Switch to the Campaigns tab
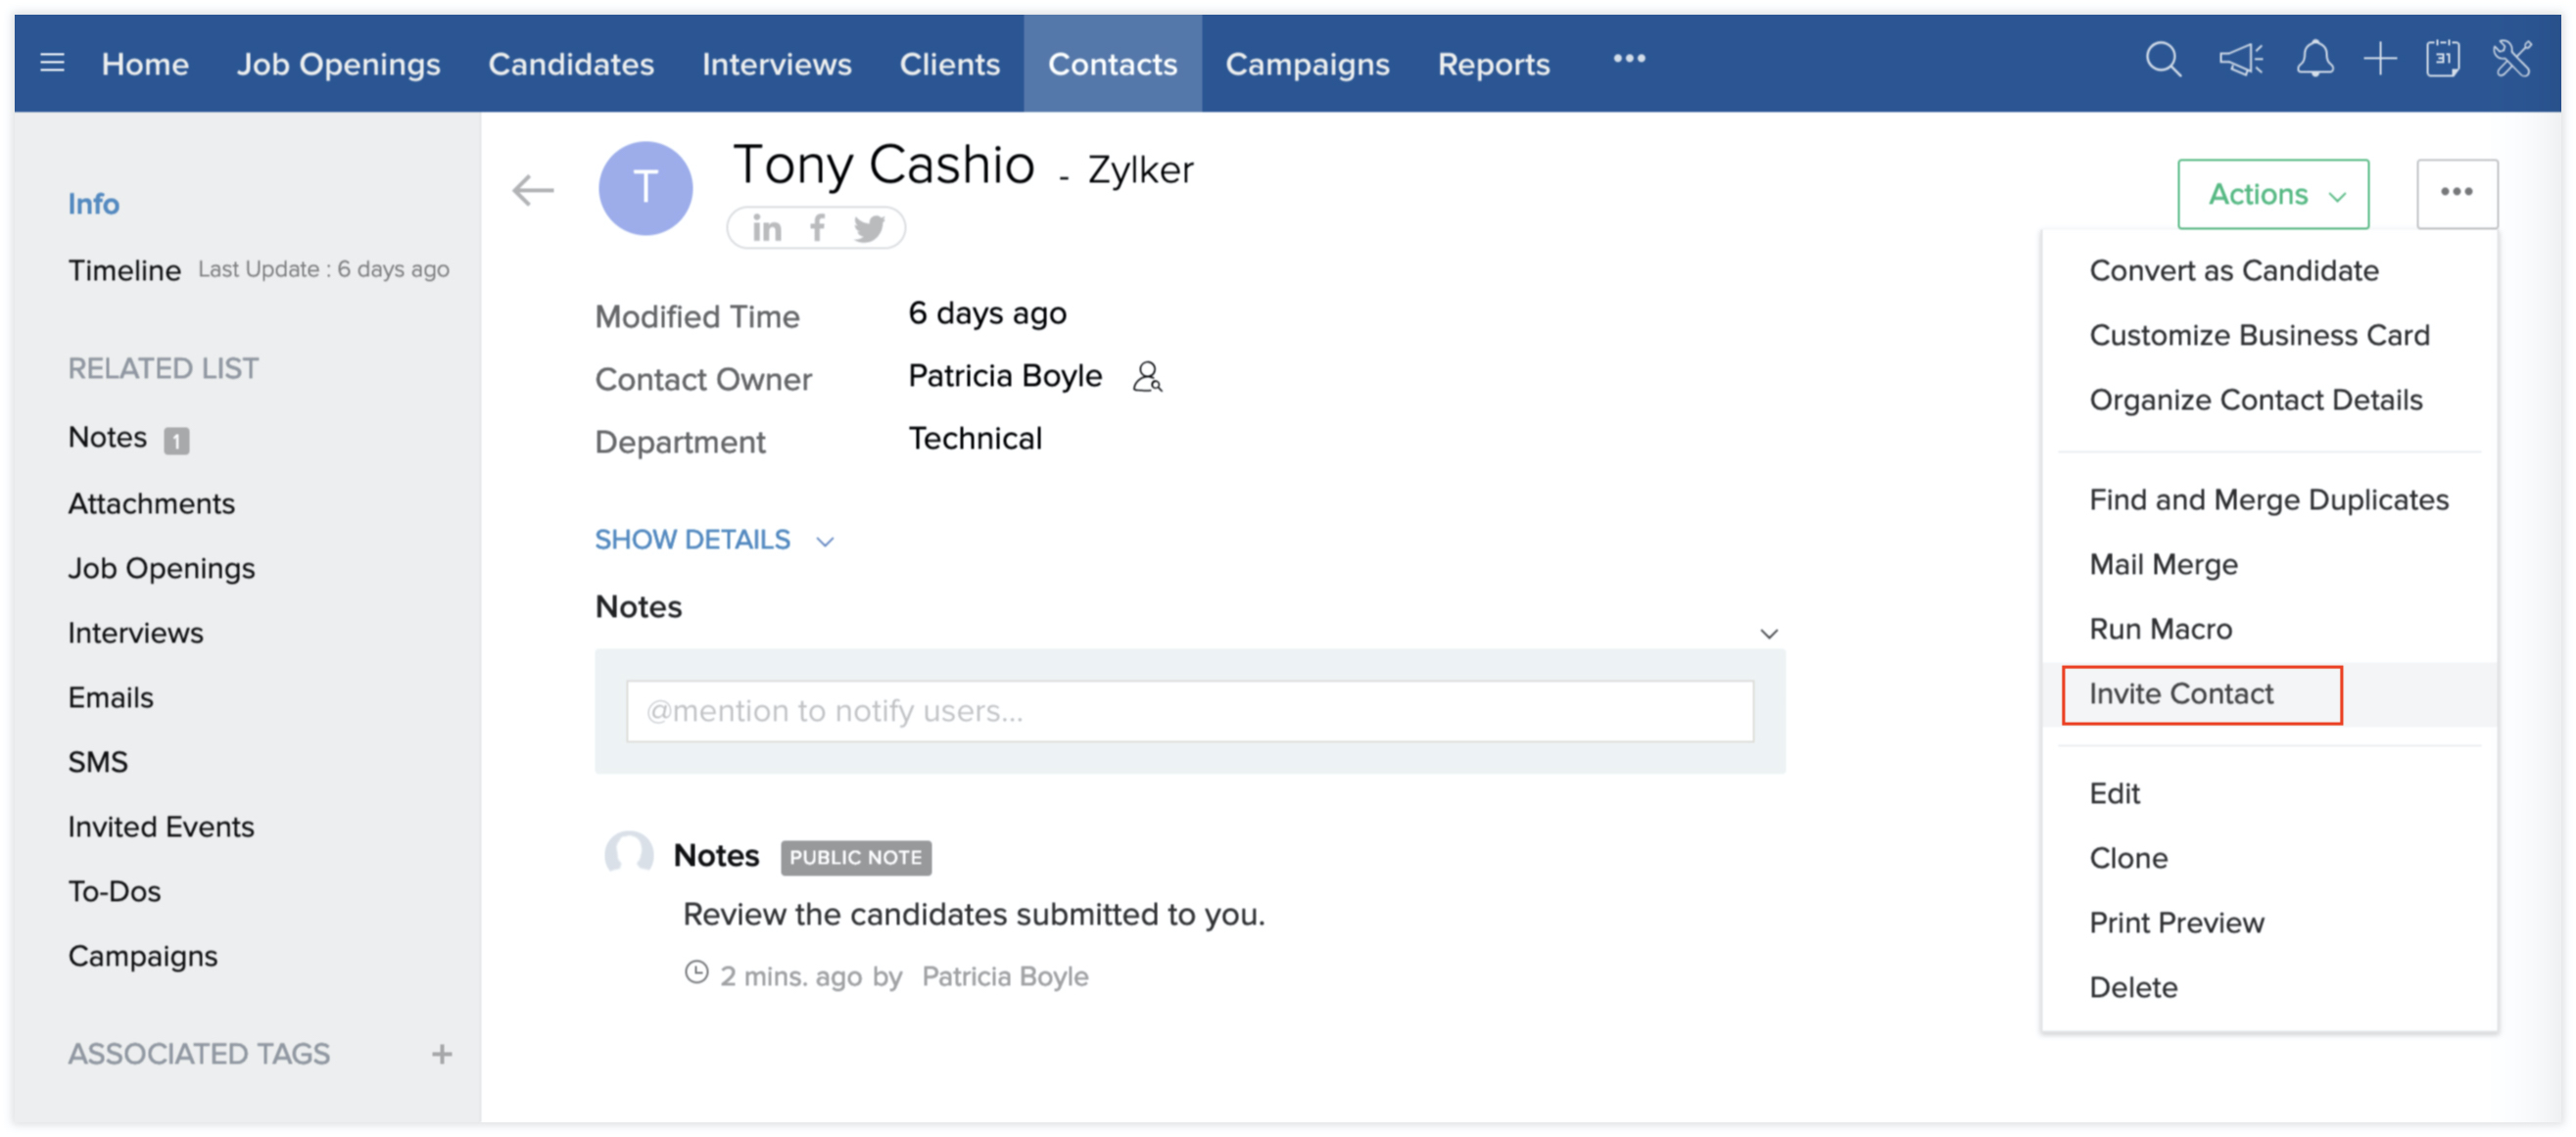2576x1137 pixels. point(1307,63)
